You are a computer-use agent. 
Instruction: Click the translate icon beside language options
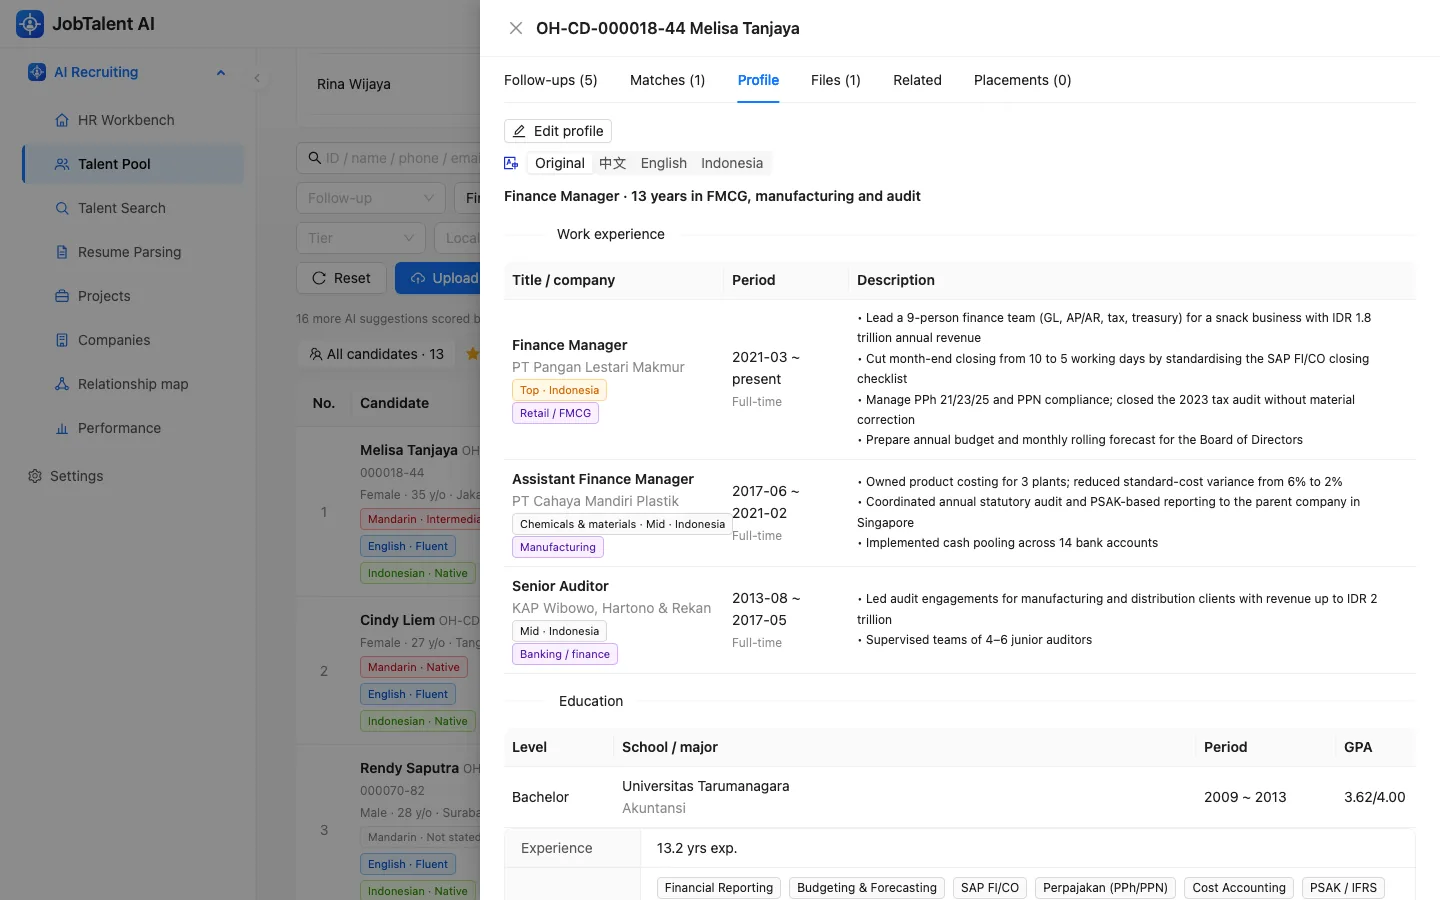(x=512, y=163)
